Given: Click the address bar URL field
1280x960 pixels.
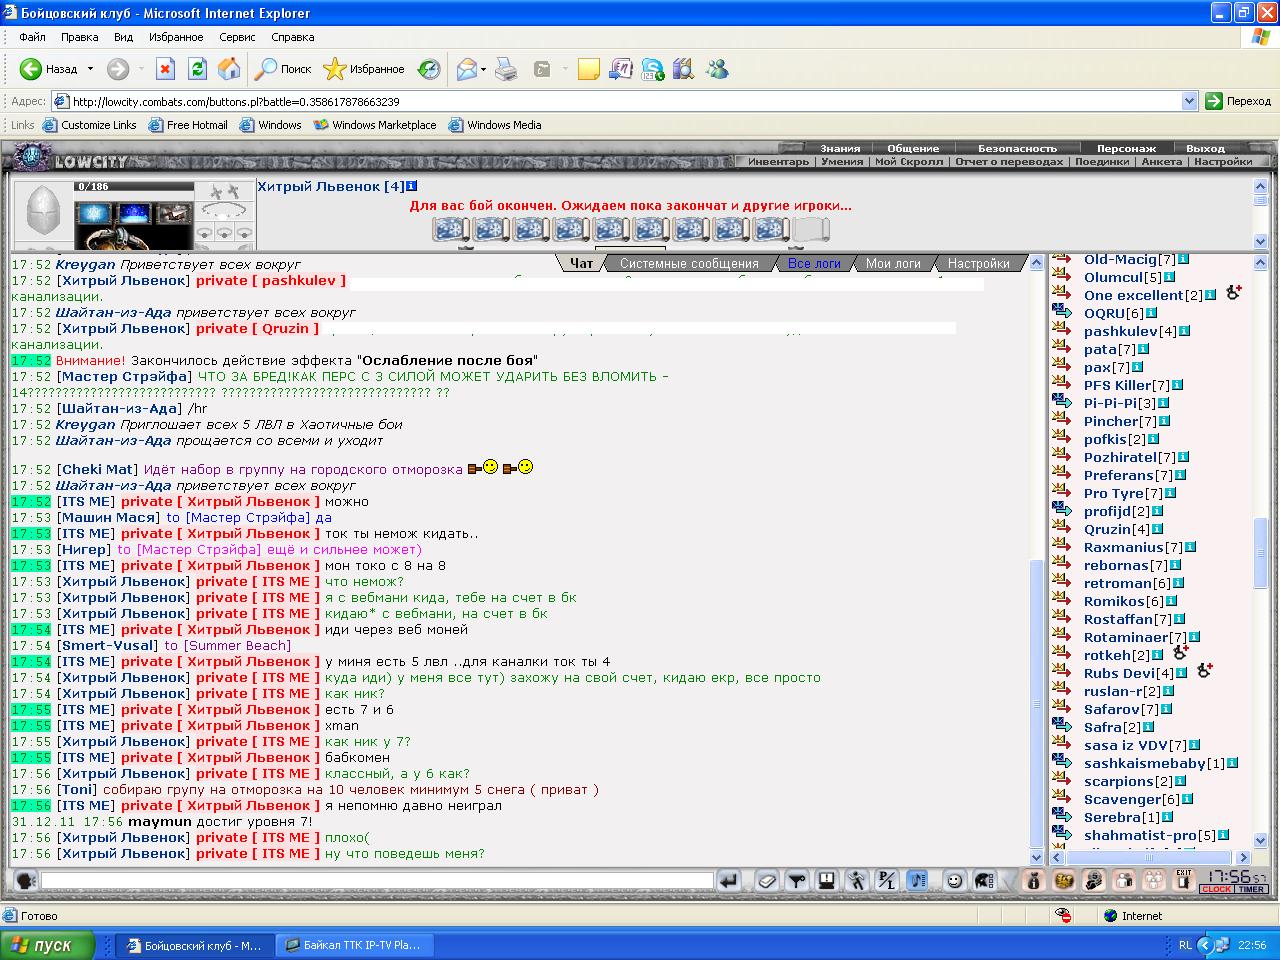Looking at the screenshot, I should pyautogui.click(x=625, y=101).
